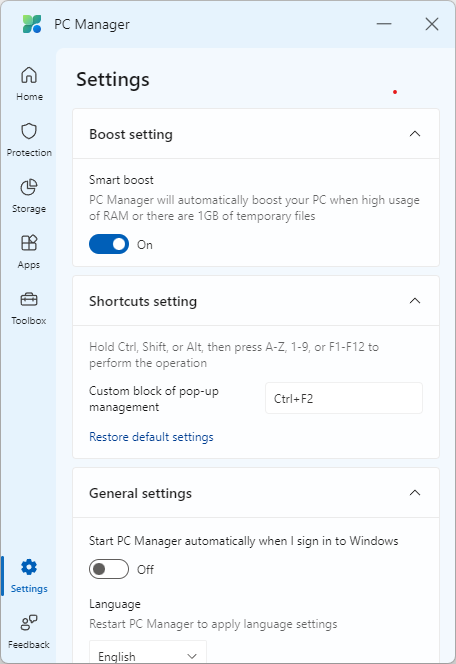Turn off the Smart boost toggle
The width and height of the screenshot is (456, 664).
coord(109,244)
